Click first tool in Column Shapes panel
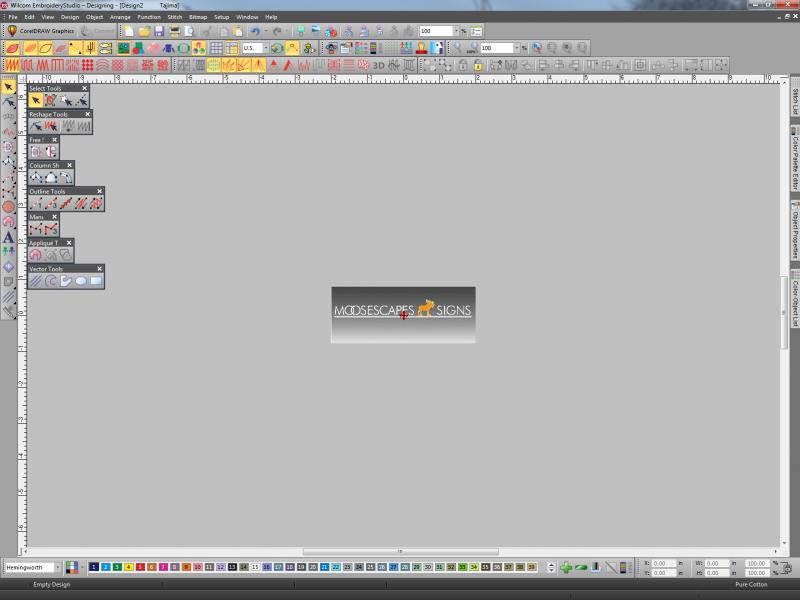 coord(36,178)
